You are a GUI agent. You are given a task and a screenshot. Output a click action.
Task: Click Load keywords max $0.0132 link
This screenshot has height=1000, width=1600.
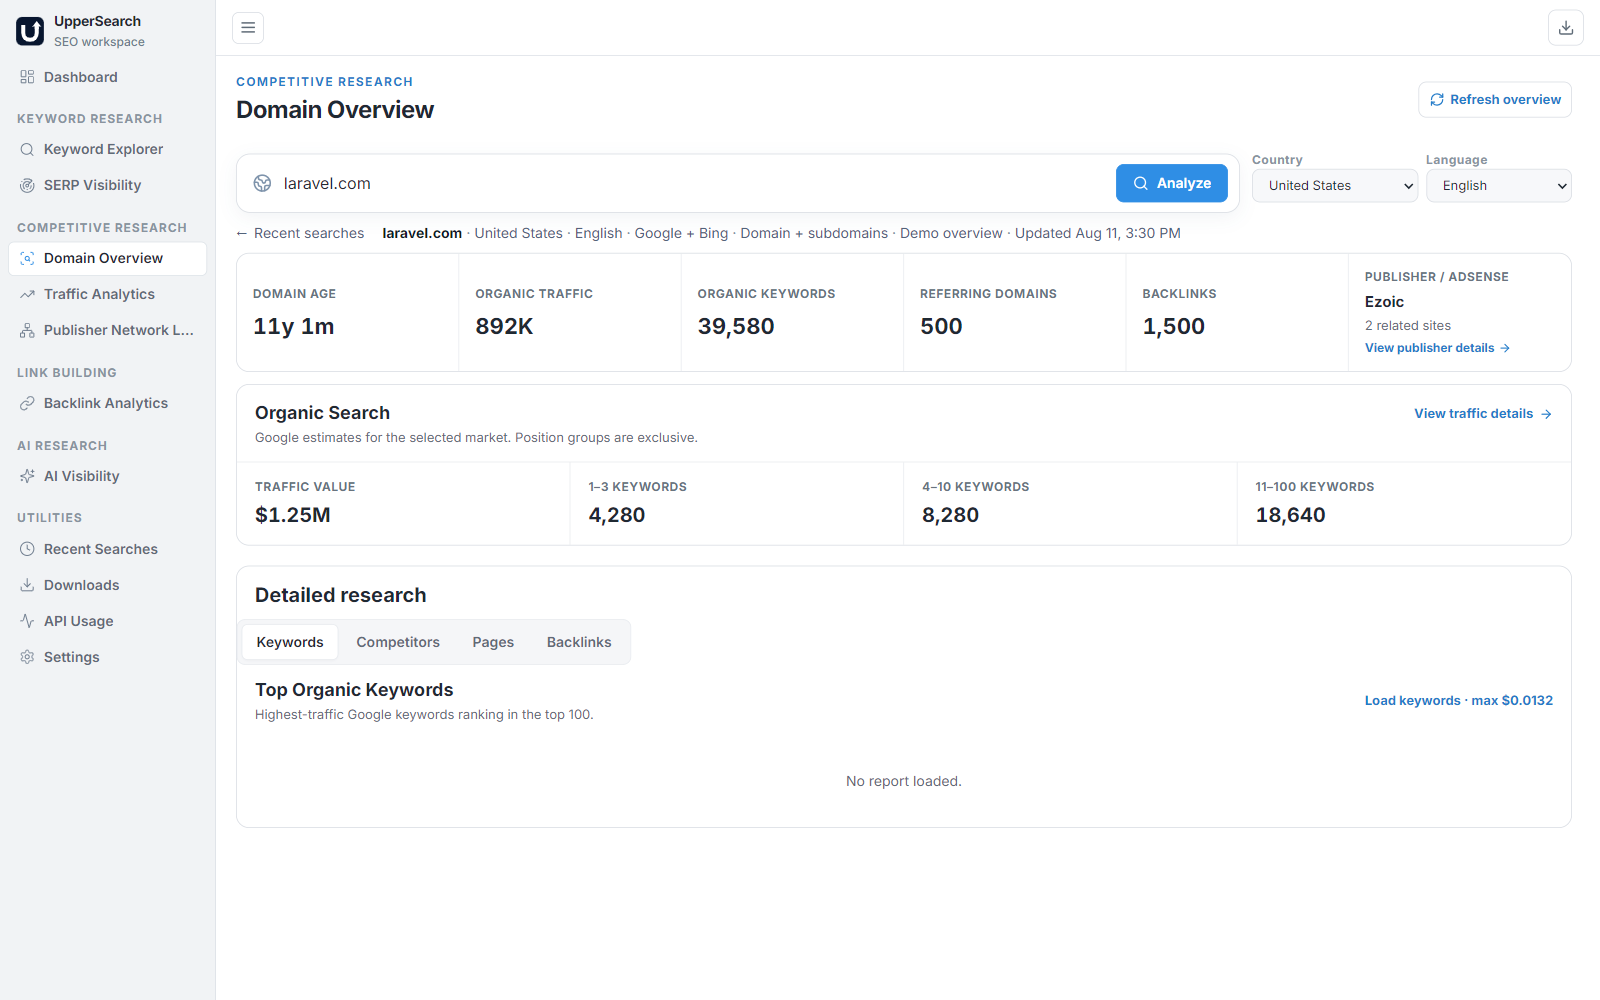[x=1459, y=701]
